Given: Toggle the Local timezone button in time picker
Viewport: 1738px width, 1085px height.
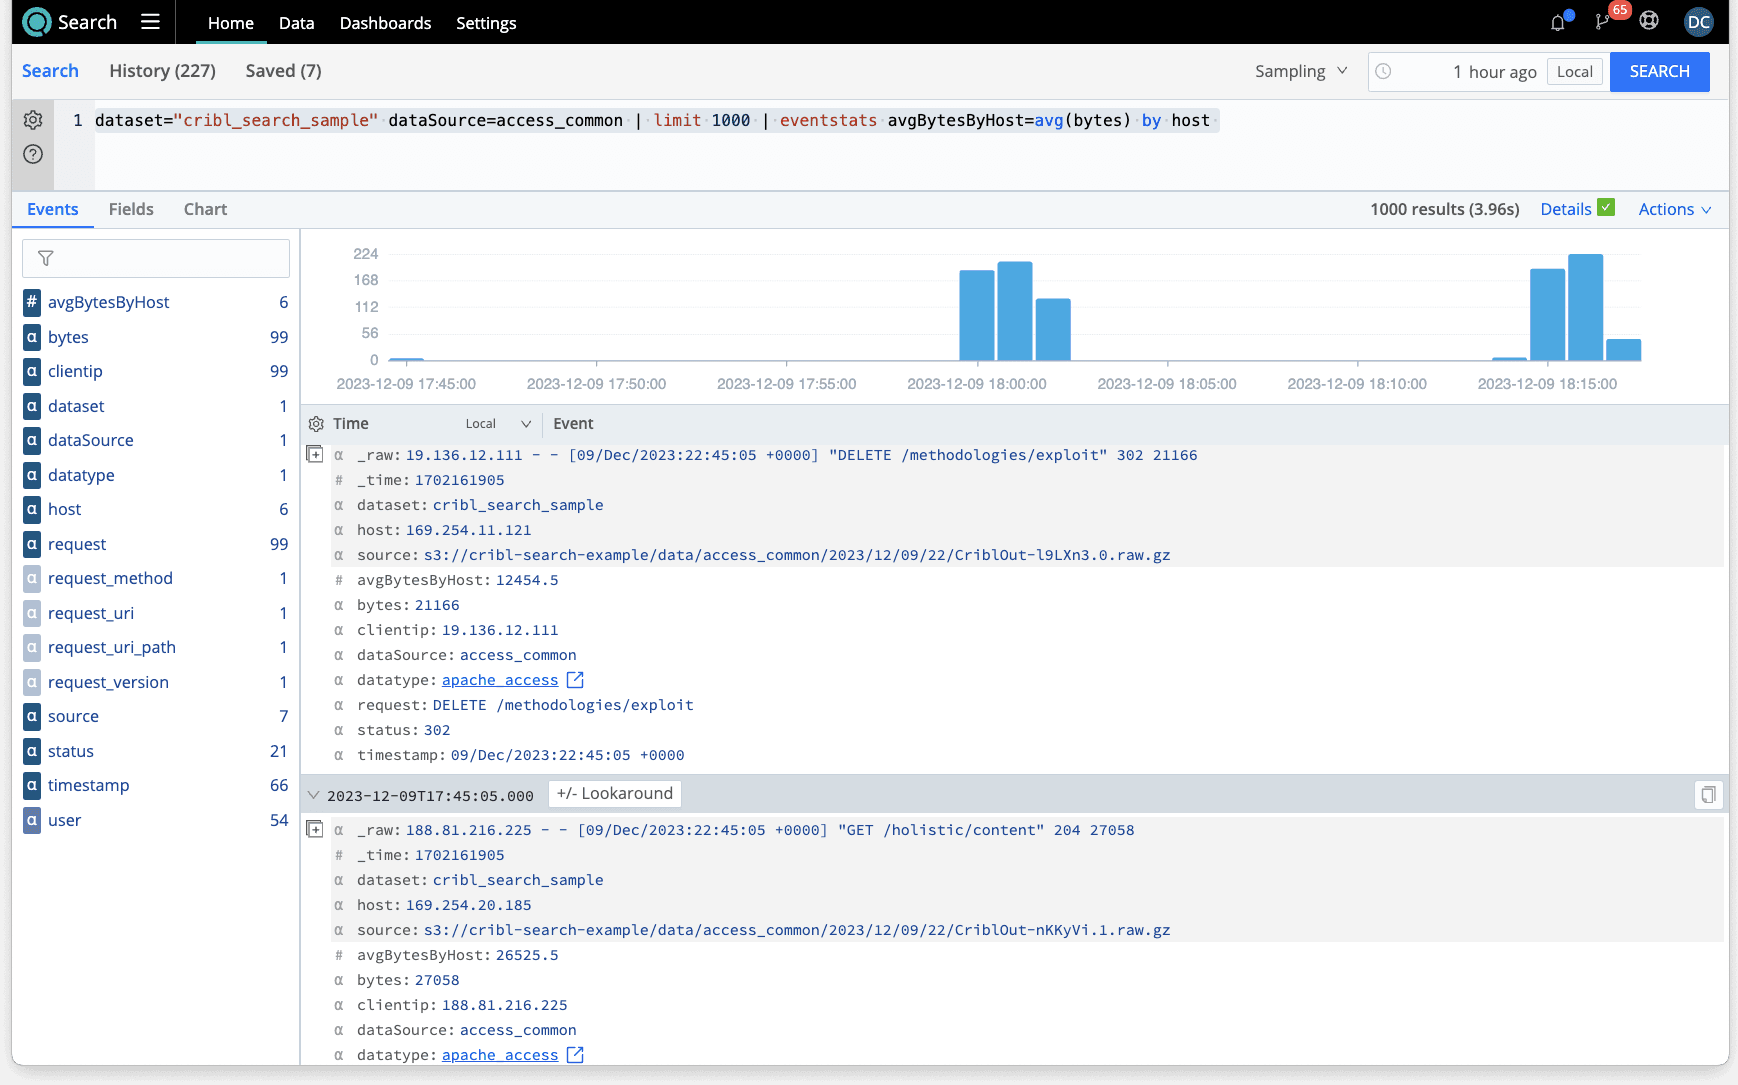Looking at the screenshot, I should click(1574, 72).
